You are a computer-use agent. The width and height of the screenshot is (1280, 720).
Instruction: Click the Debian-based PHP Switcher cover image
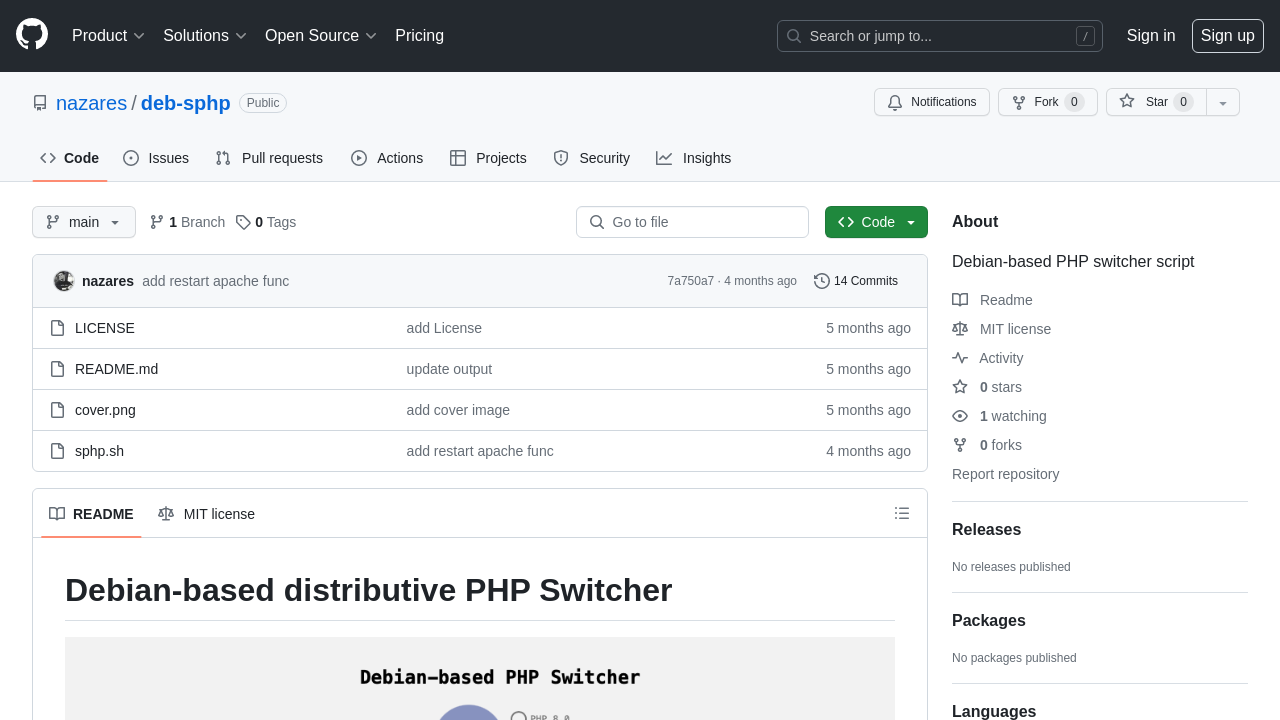coord(480,678)
